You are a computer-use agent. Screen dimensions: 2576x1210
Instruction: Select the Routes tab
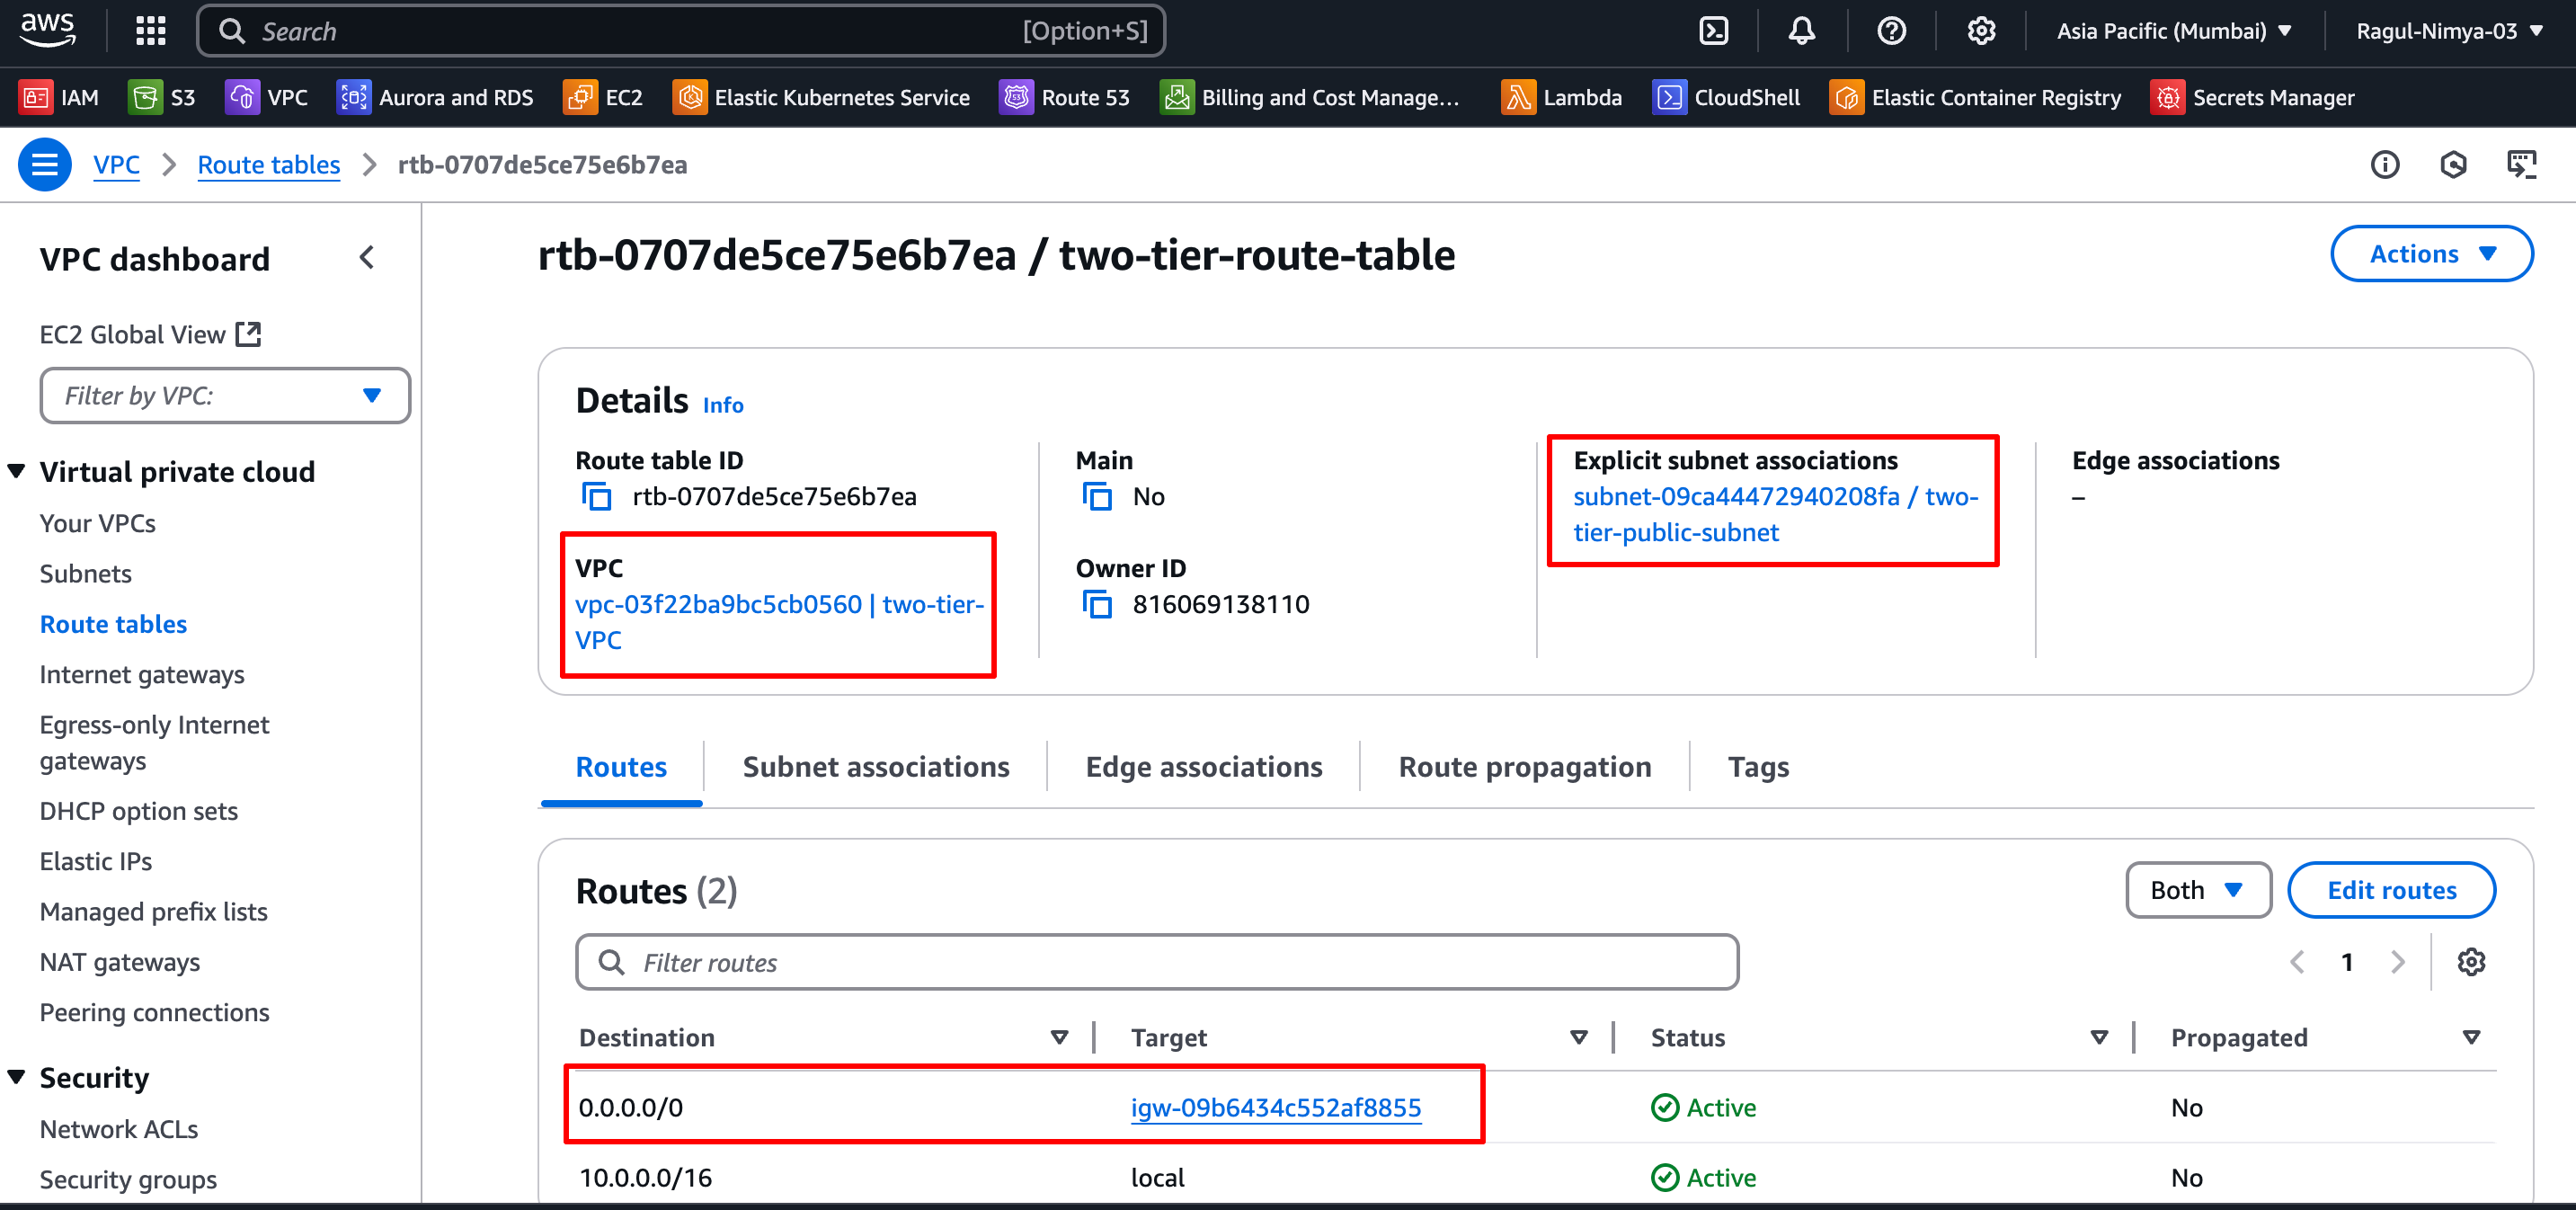click(621, 766)
